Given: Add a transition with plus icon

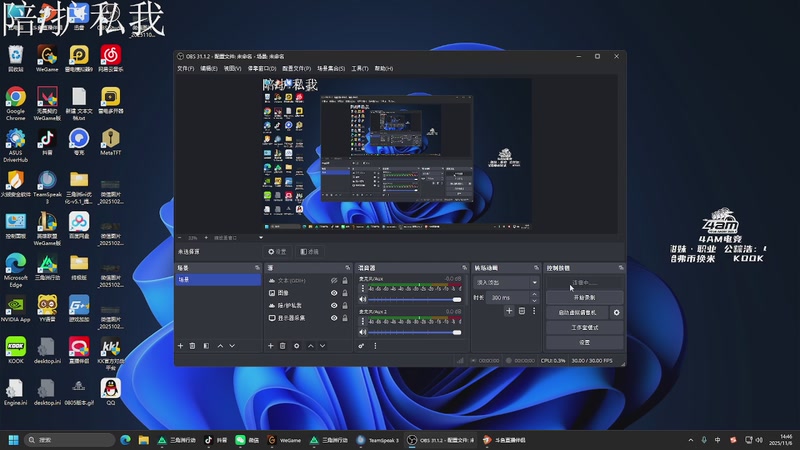Looking at the screenshot, I should tap(509, 311).
